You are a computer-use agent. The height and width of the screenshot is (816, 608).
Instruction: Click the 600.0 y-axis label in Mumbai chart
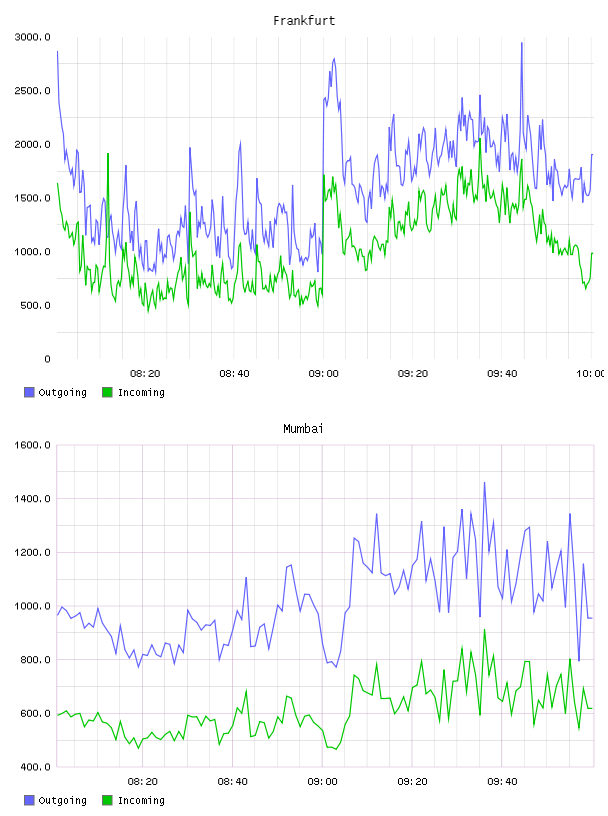35,713
